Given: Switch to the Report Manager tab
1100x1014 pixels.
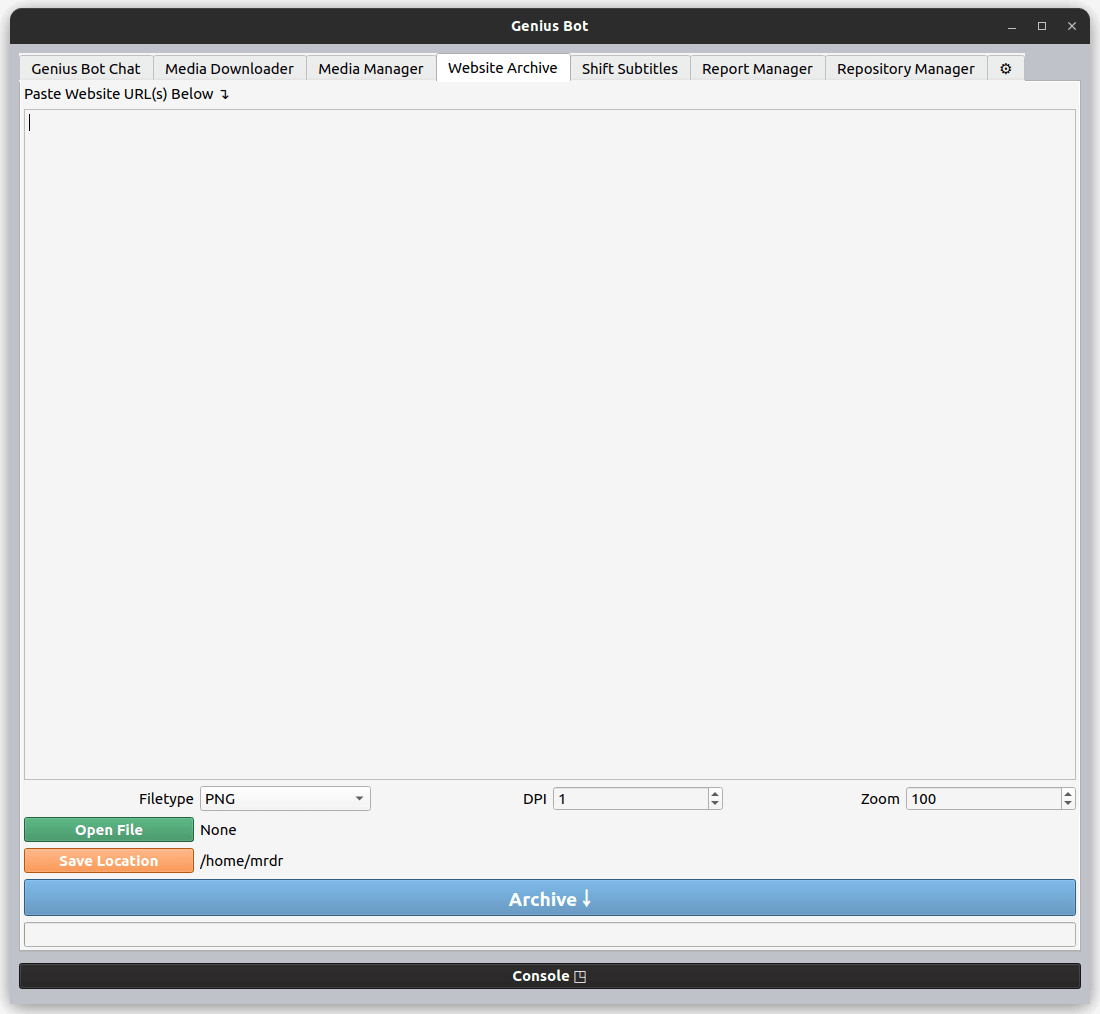Looking at the screenshot, I should click(x=757, y=68).
